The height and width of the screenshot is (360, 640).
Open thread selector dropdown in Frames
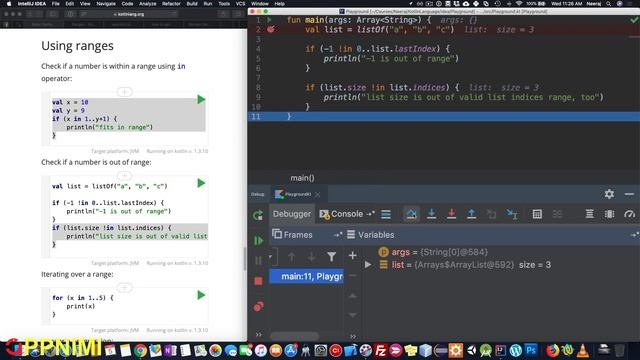coord(270,257)
